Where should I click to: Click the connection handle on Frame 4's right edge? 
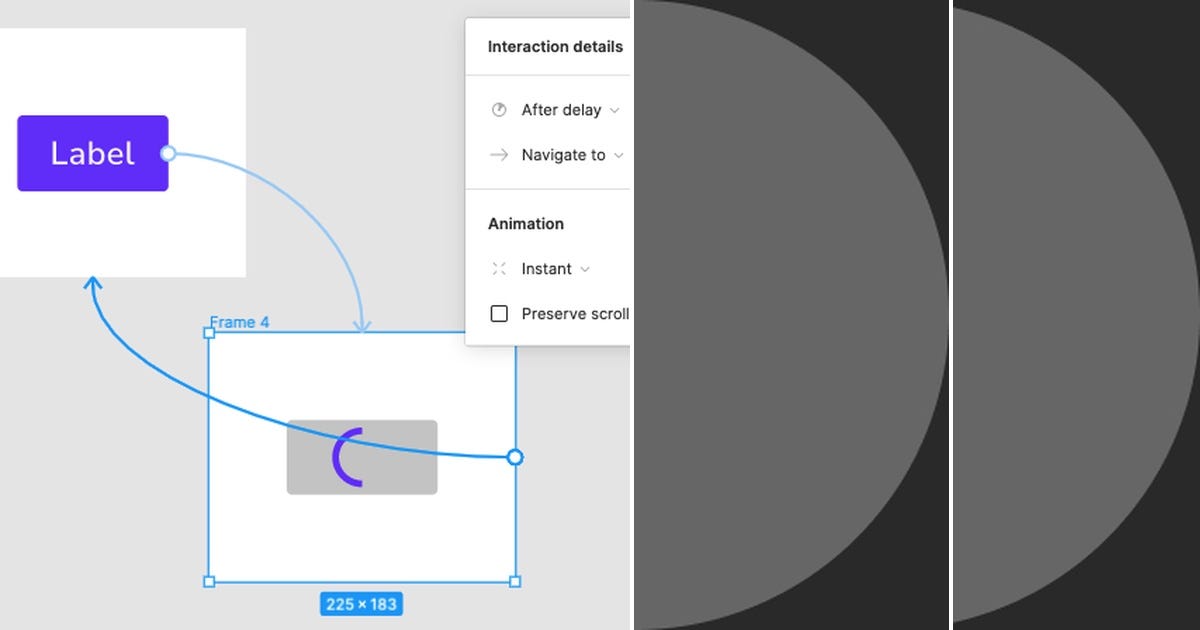tap(514, 457)
